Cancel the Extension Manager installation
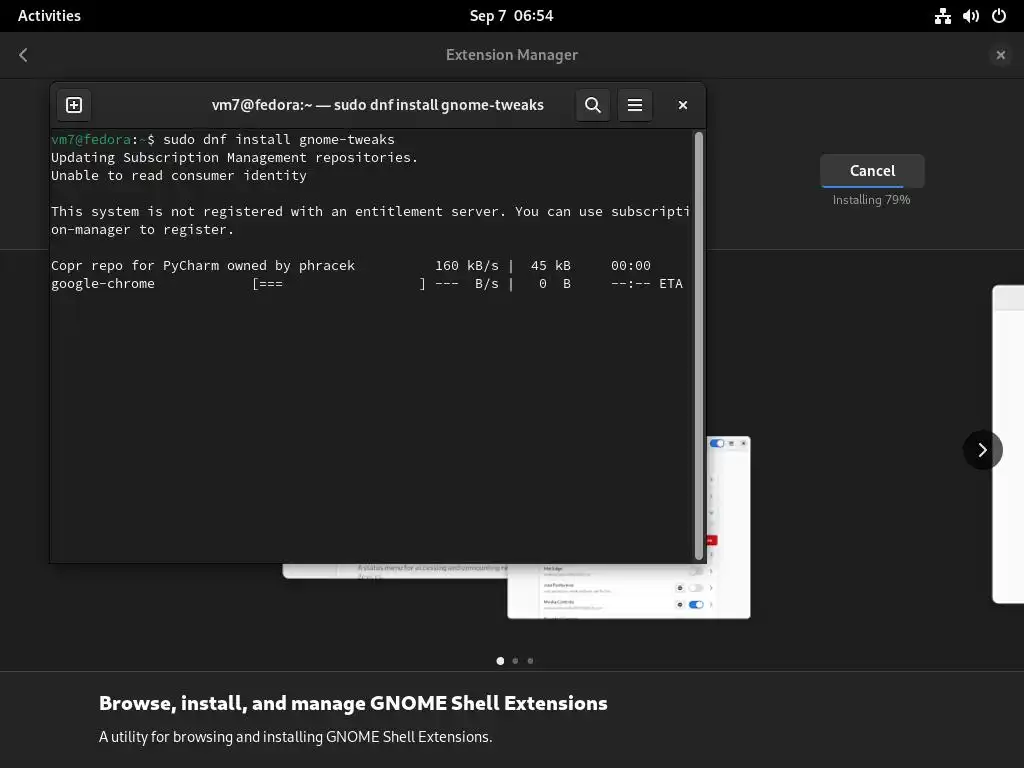This screenshot has width=1024, height=768. point(872,170)
